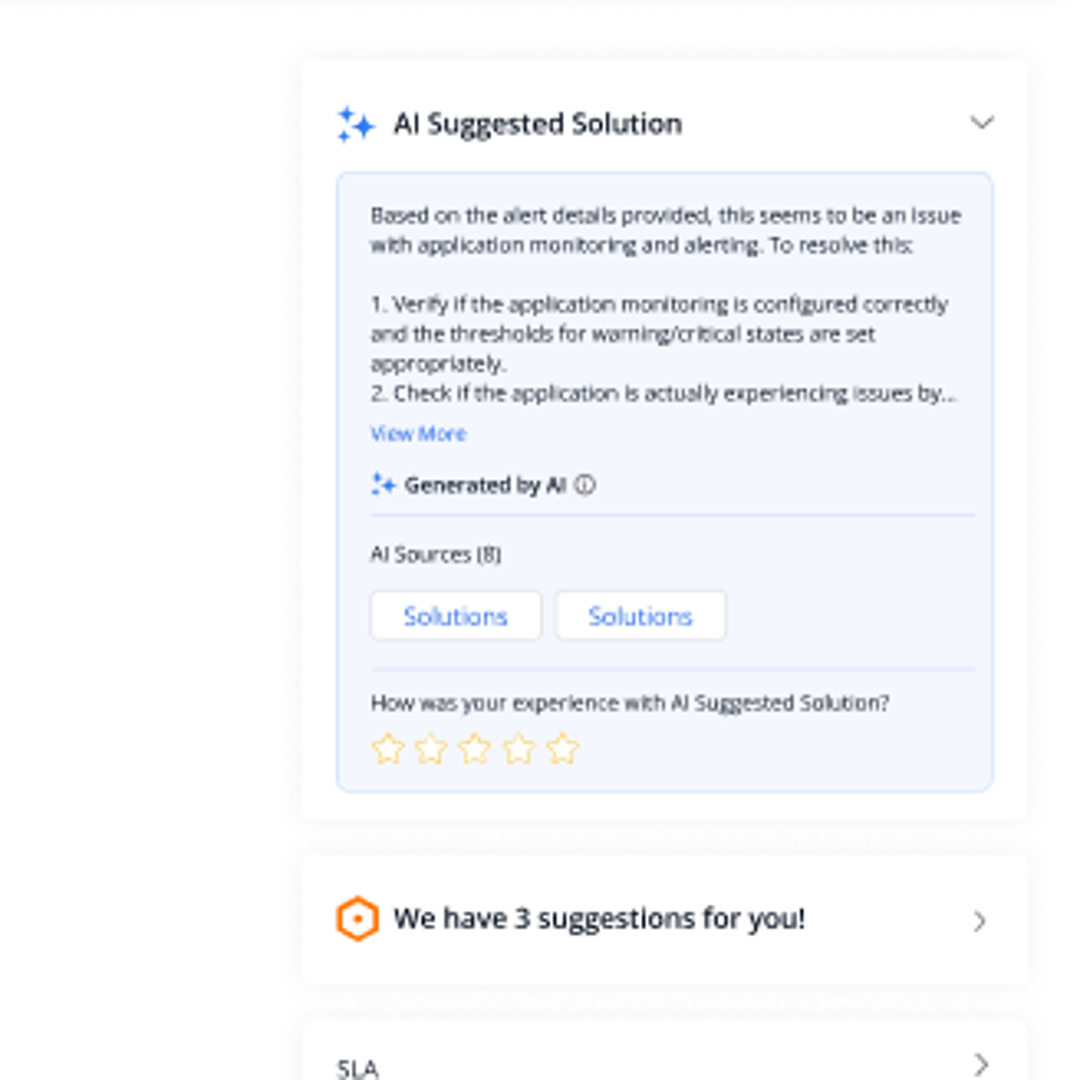The image size is (1080, 1080).
Task: Click the first Solutions button
Action: [455, 616]
